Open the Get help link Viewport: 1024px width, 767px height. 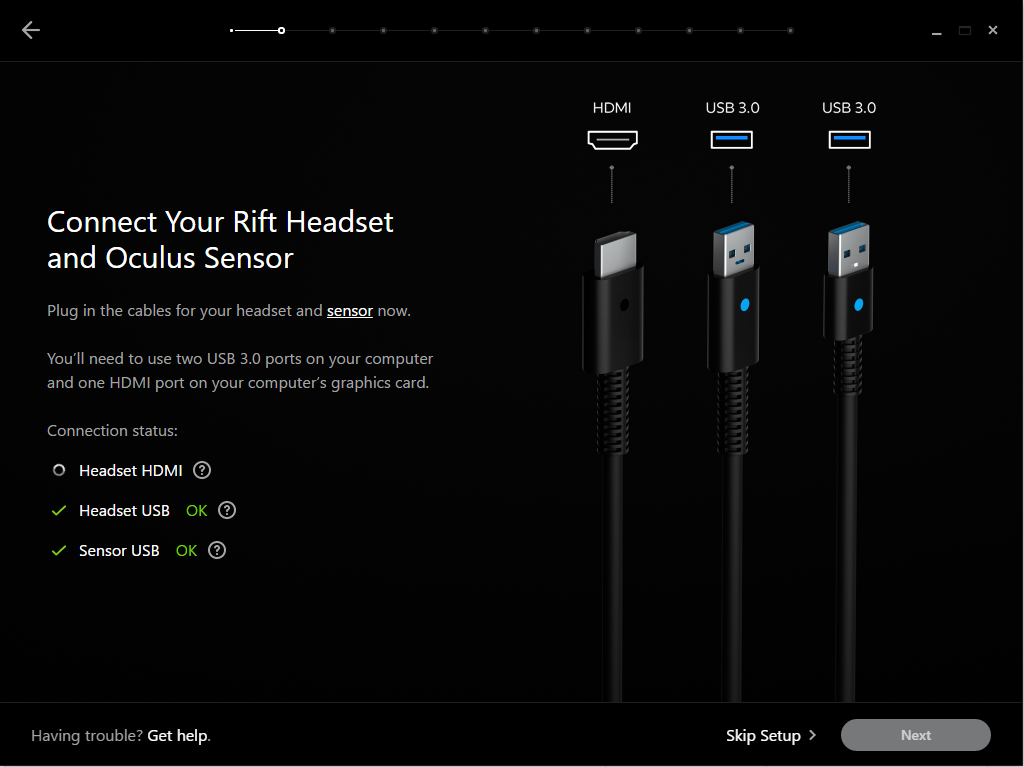[179, 735]
